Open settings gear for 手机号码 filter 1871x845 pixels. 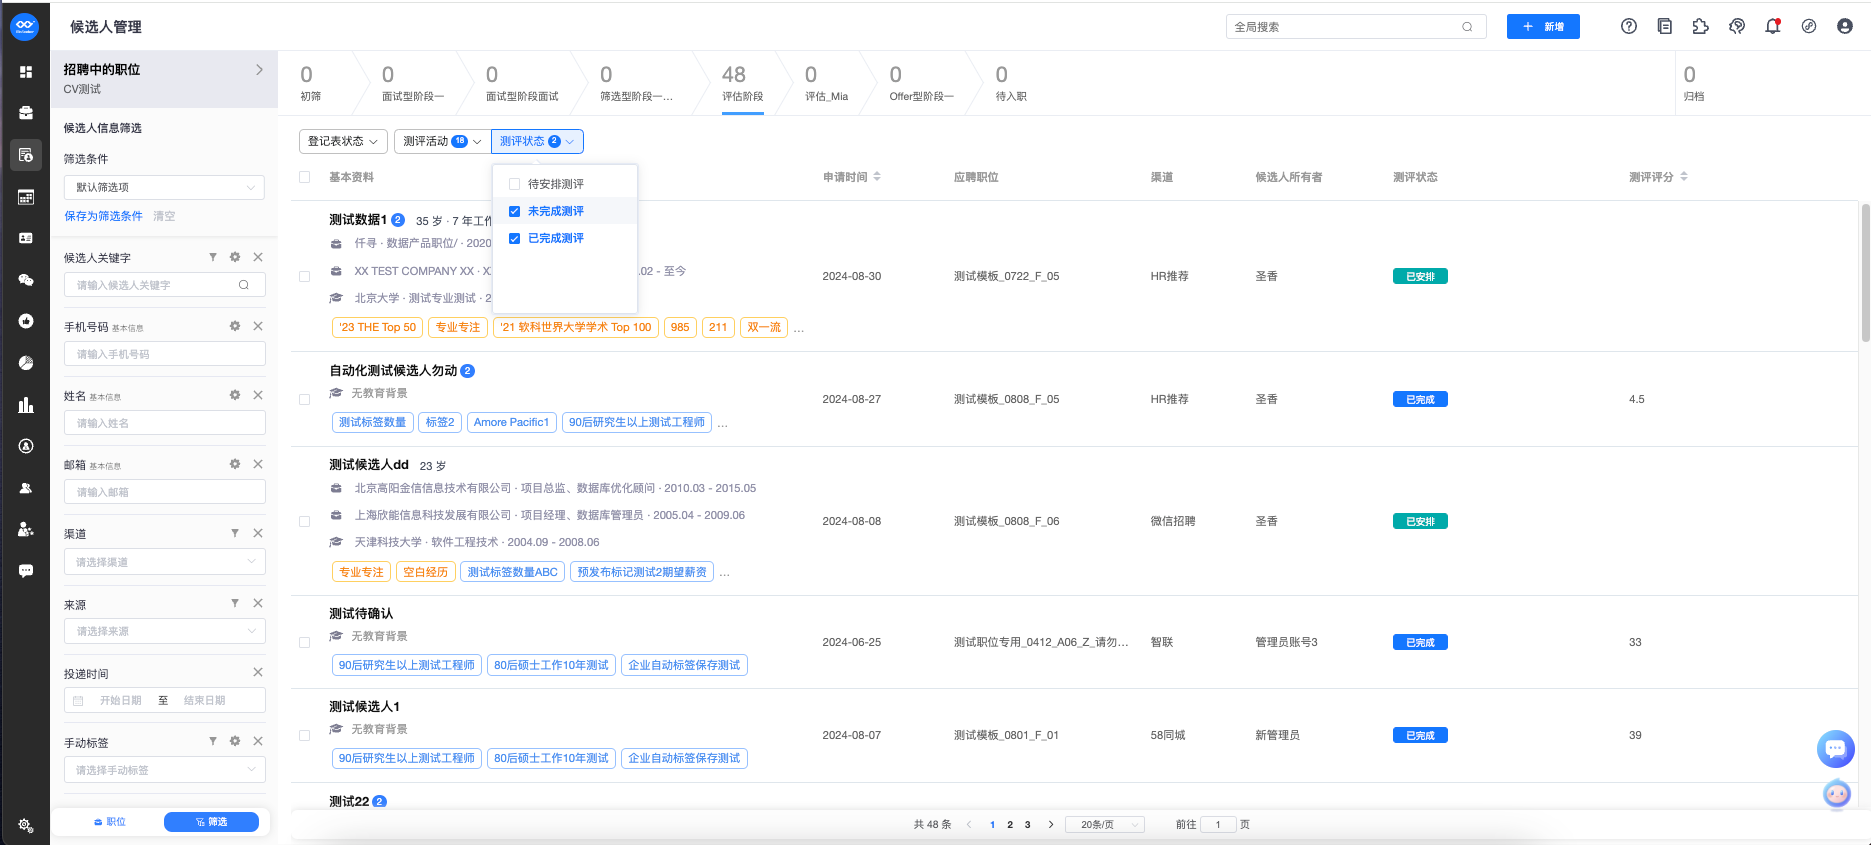pyautogui.click(x=235, y=326)
